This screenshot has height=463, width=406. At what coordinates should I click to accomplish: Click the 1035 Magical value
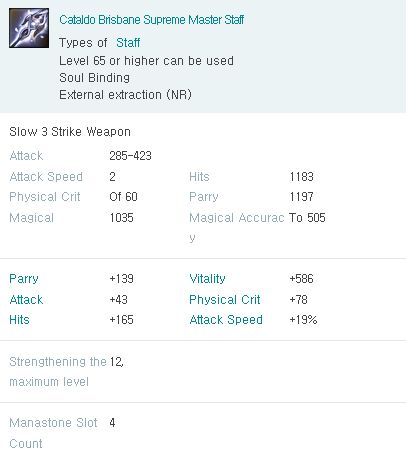coord(122,218)
